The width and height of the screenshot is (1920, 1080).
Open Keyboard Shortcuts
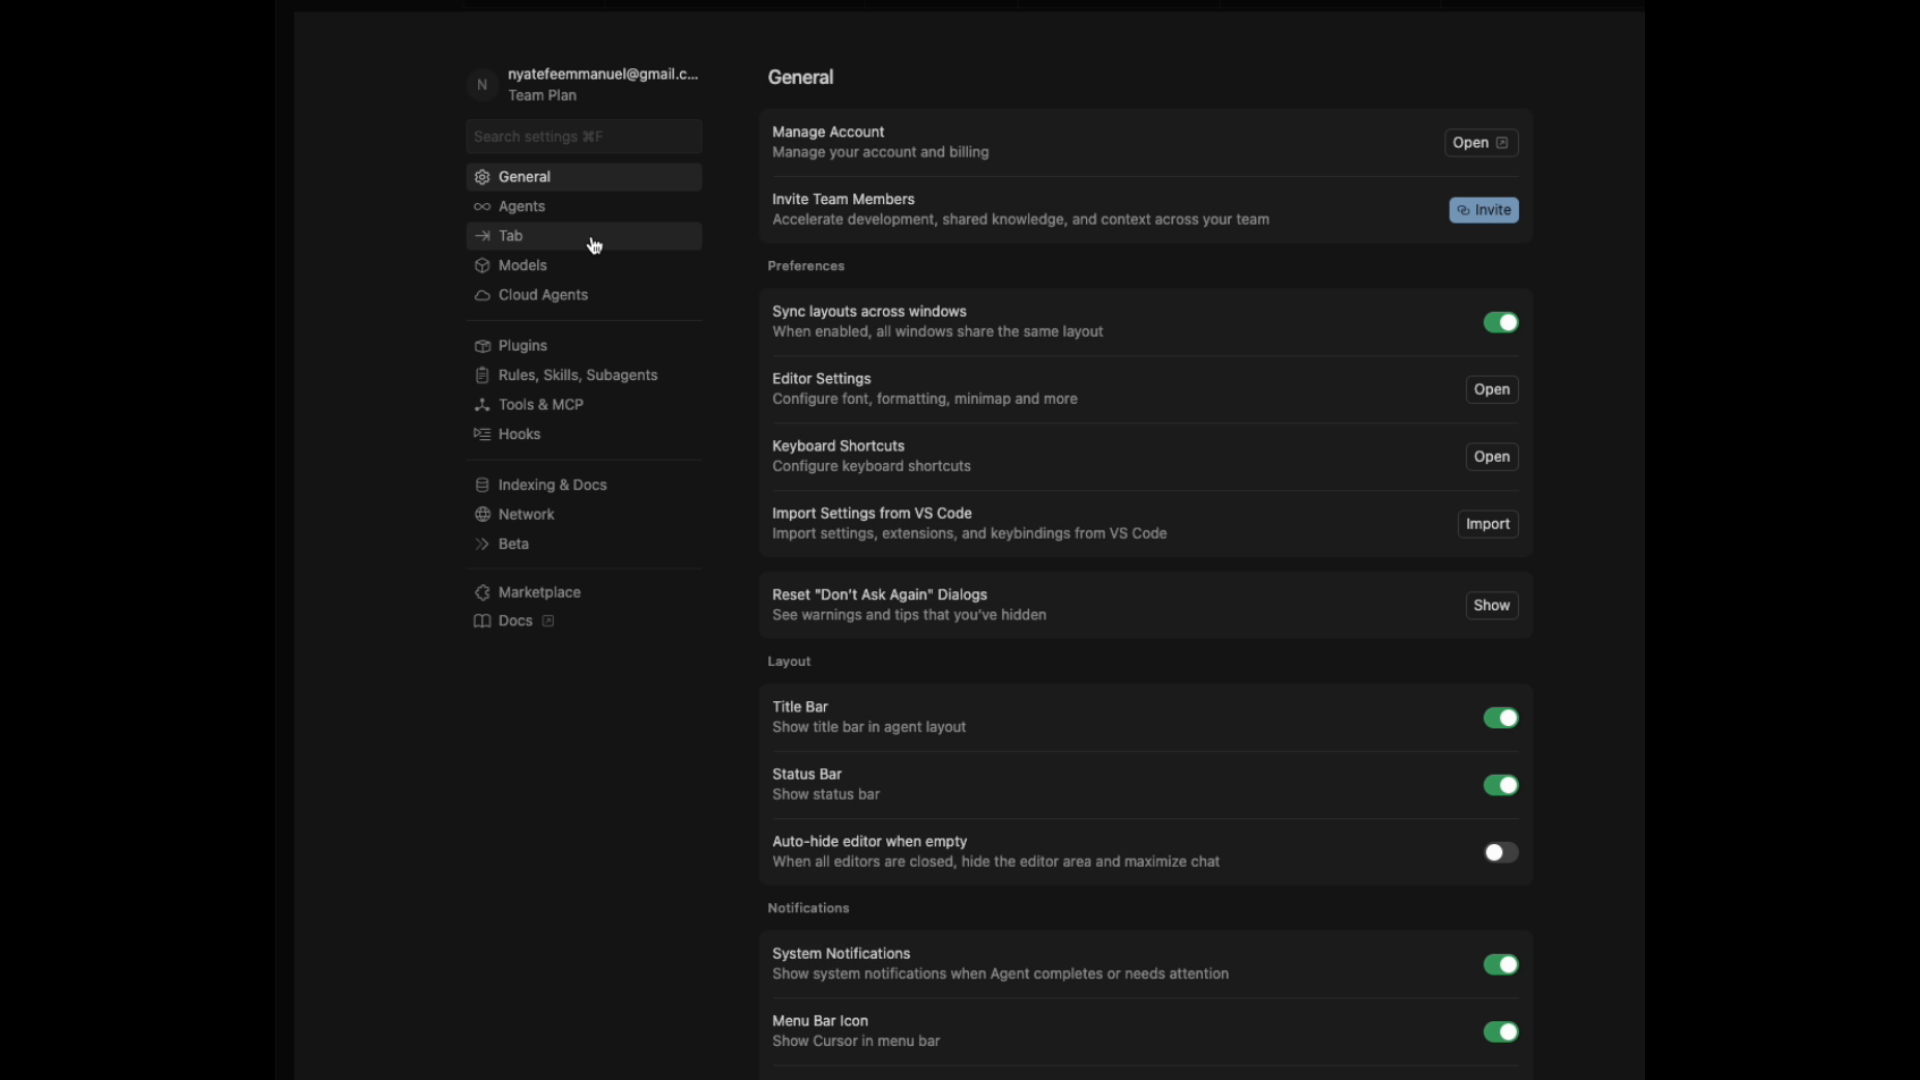(x=1492, y=457)
